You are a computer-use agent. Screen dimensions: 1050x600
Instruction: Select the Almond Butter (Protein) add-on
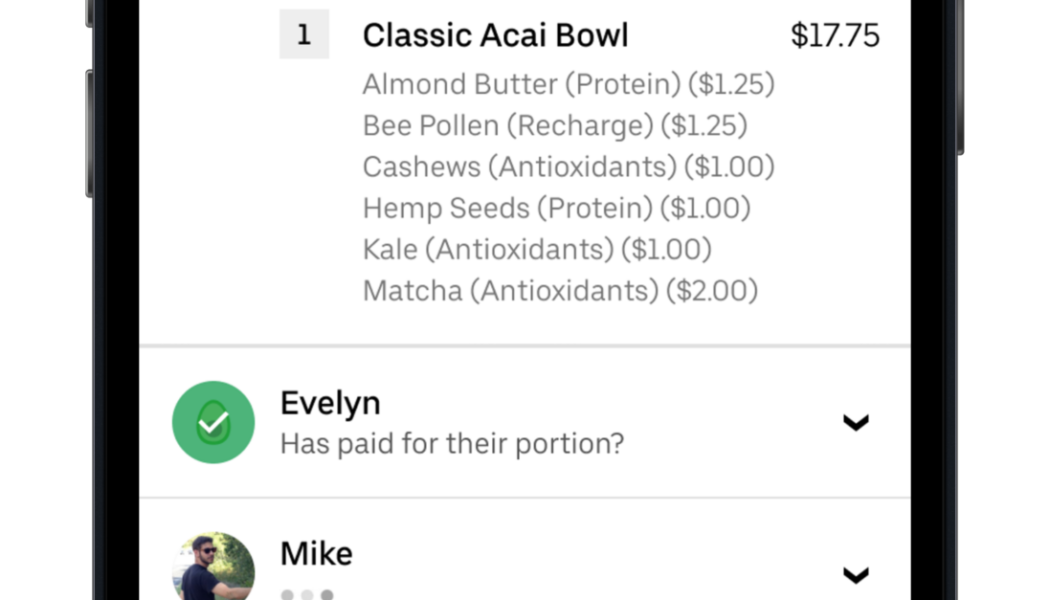(x=568, y=84)
